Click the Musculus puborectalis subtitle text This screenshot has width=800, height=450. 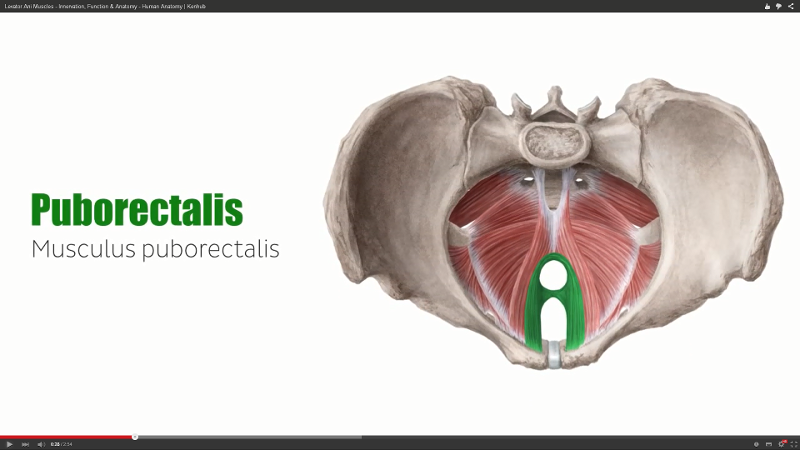155,249
